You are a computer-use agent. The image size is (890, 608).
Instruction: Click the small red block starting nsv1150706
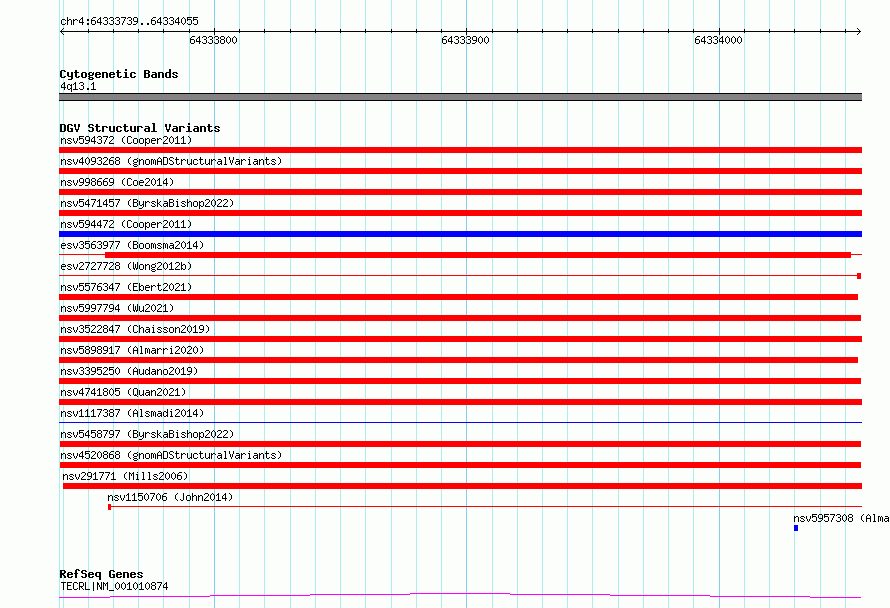110,507
